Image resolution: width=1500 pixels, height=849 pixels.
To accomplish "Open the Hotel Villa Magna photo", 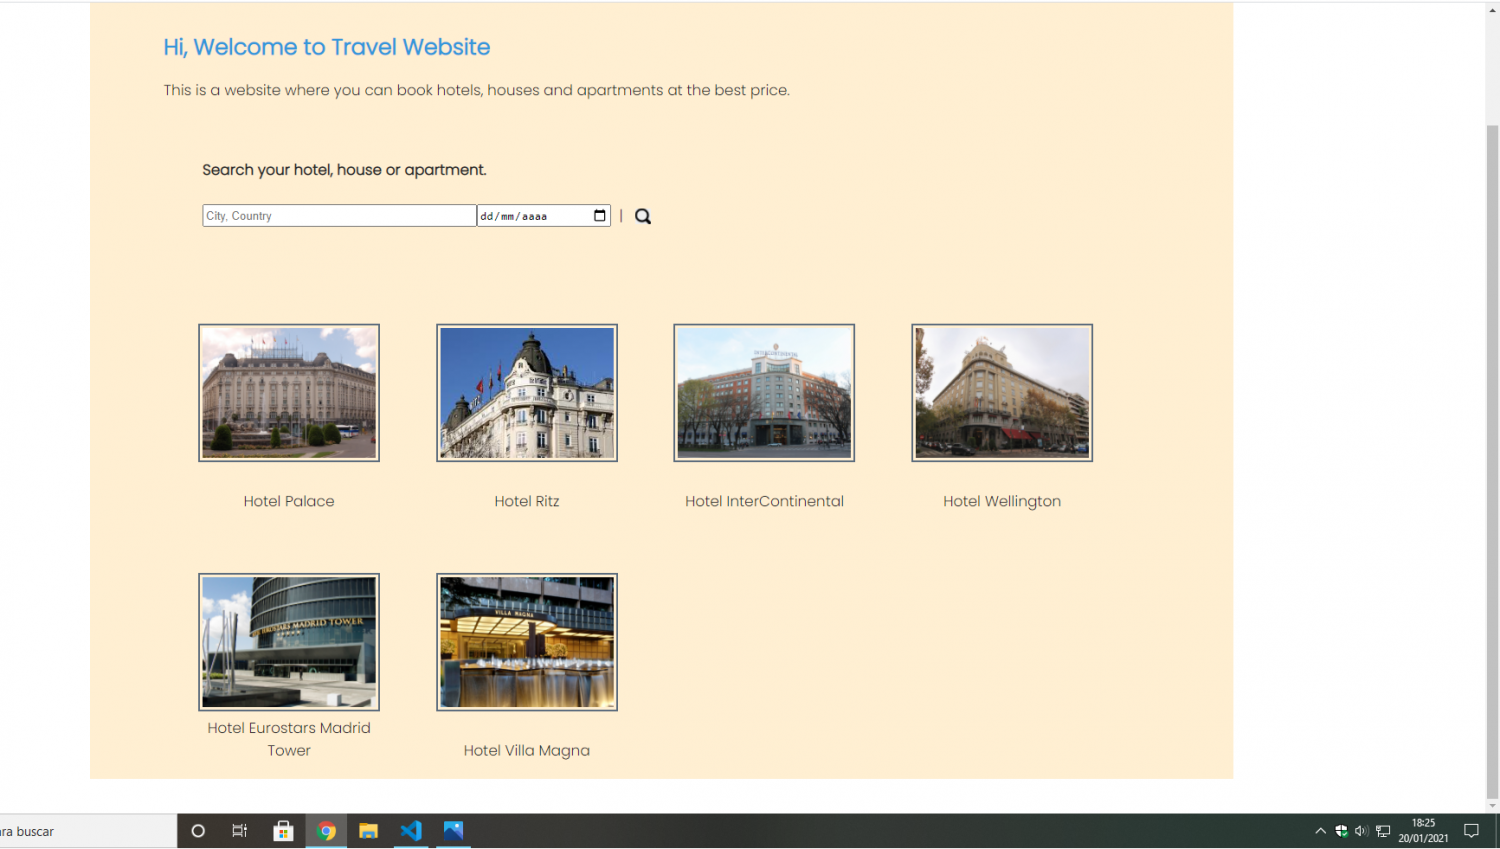I will pos(527,642).
